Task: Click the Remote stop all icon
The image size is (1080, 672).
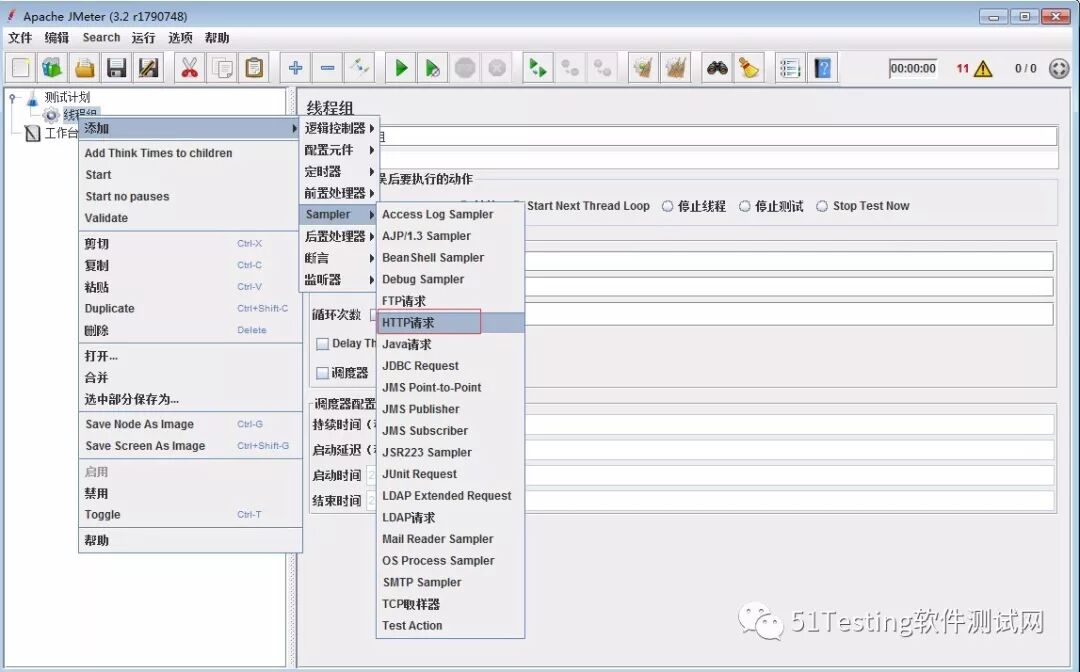Action: (570, 67)
